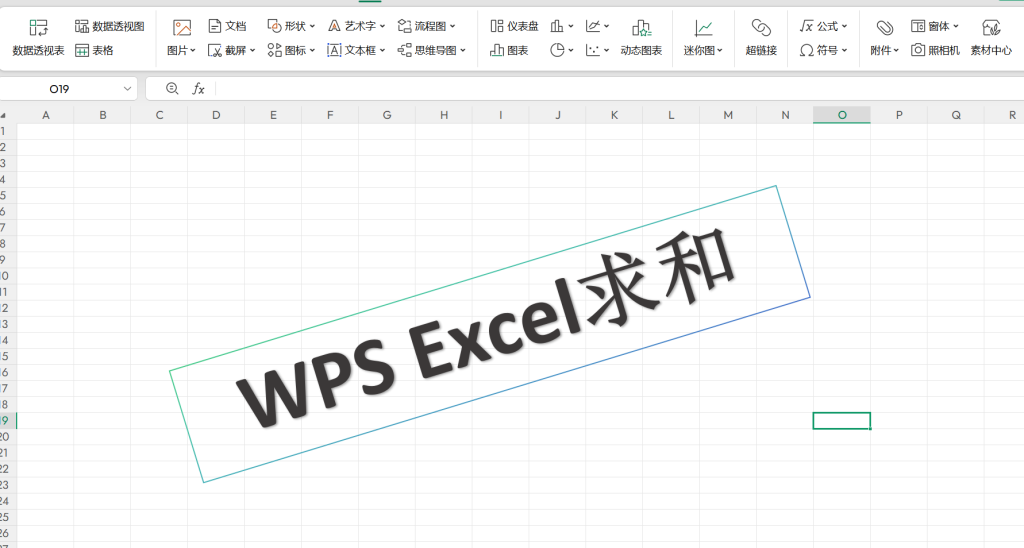Image resolution: width=1024 pixels, height=548 pixels.
Task: Open the Dashboard (仪表盘) tool
Action: pos(515,26)
